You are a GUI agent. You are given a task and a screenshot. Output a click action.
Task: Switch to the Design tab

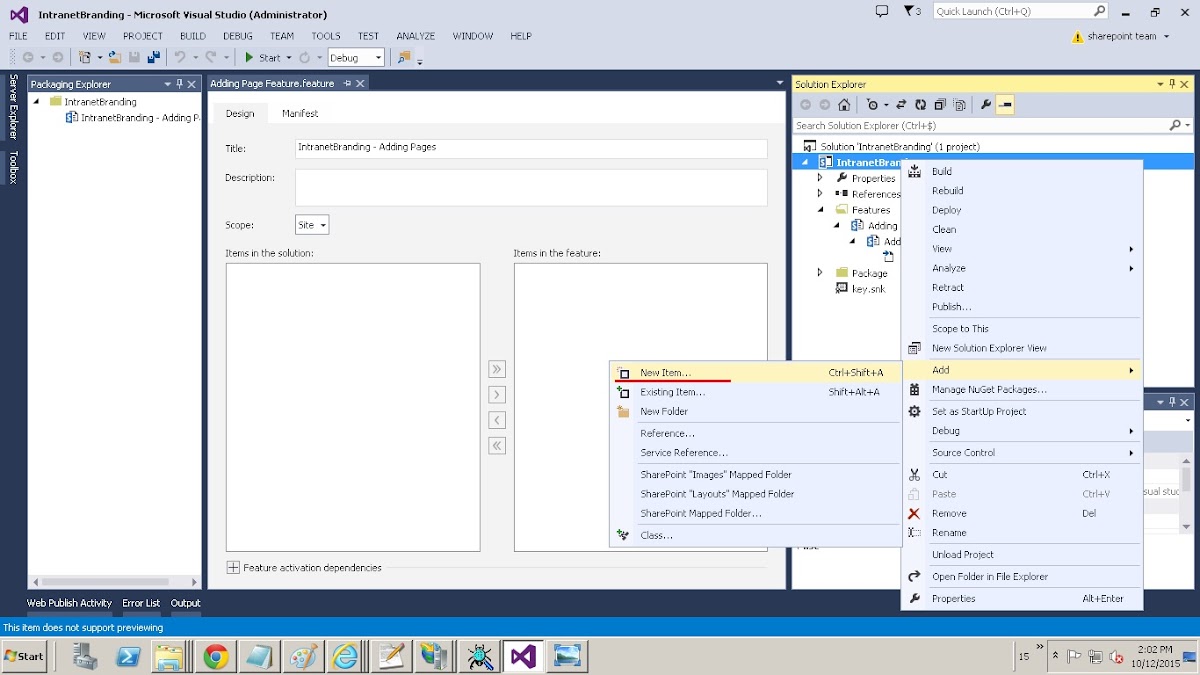tap(240, 114)
